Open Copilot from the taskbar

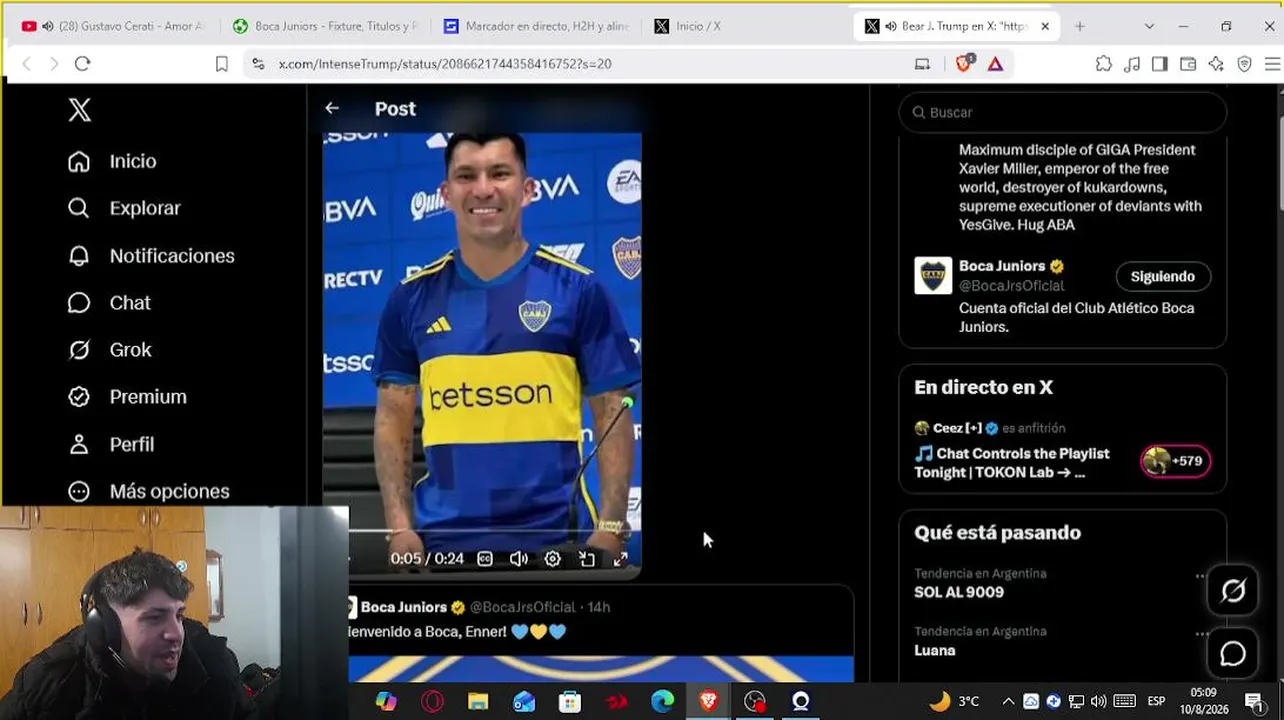(386, 701)
